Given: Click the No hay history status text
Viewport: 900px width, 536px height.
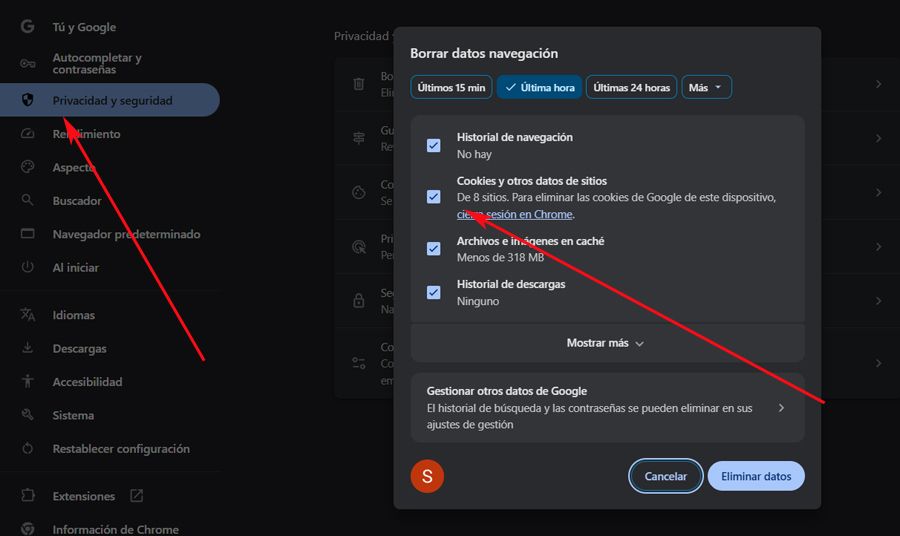Looking at the screenshot, I should coord(474,154).
